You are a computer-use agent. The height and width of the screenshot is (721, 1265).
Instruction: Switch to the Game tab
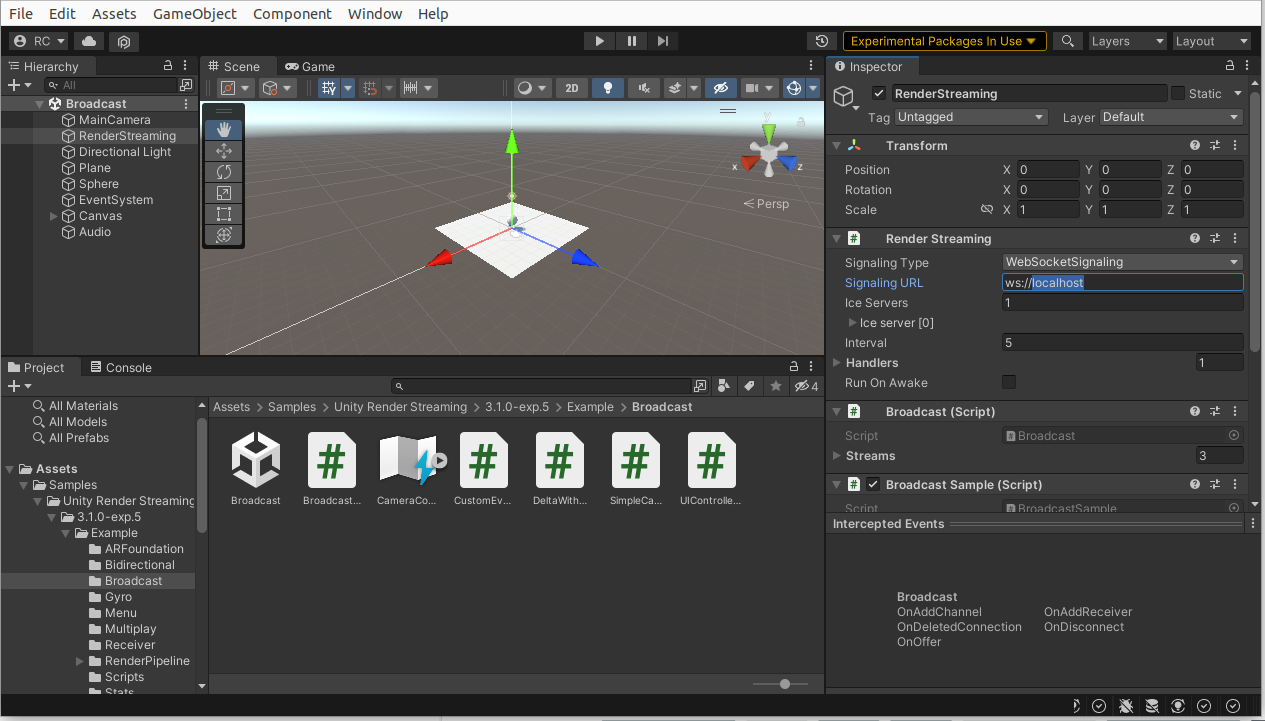tap(310, 66)
